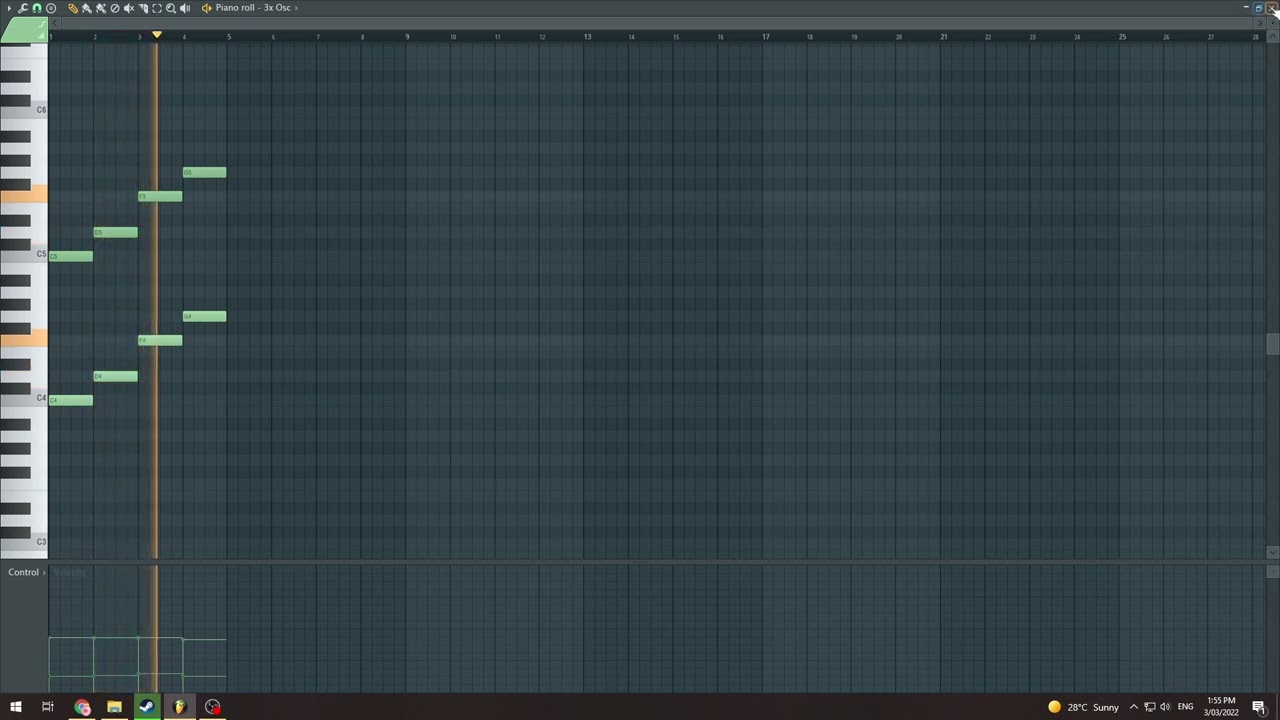
Task: Open Task View from taskbar
Action: coord(47,707)
